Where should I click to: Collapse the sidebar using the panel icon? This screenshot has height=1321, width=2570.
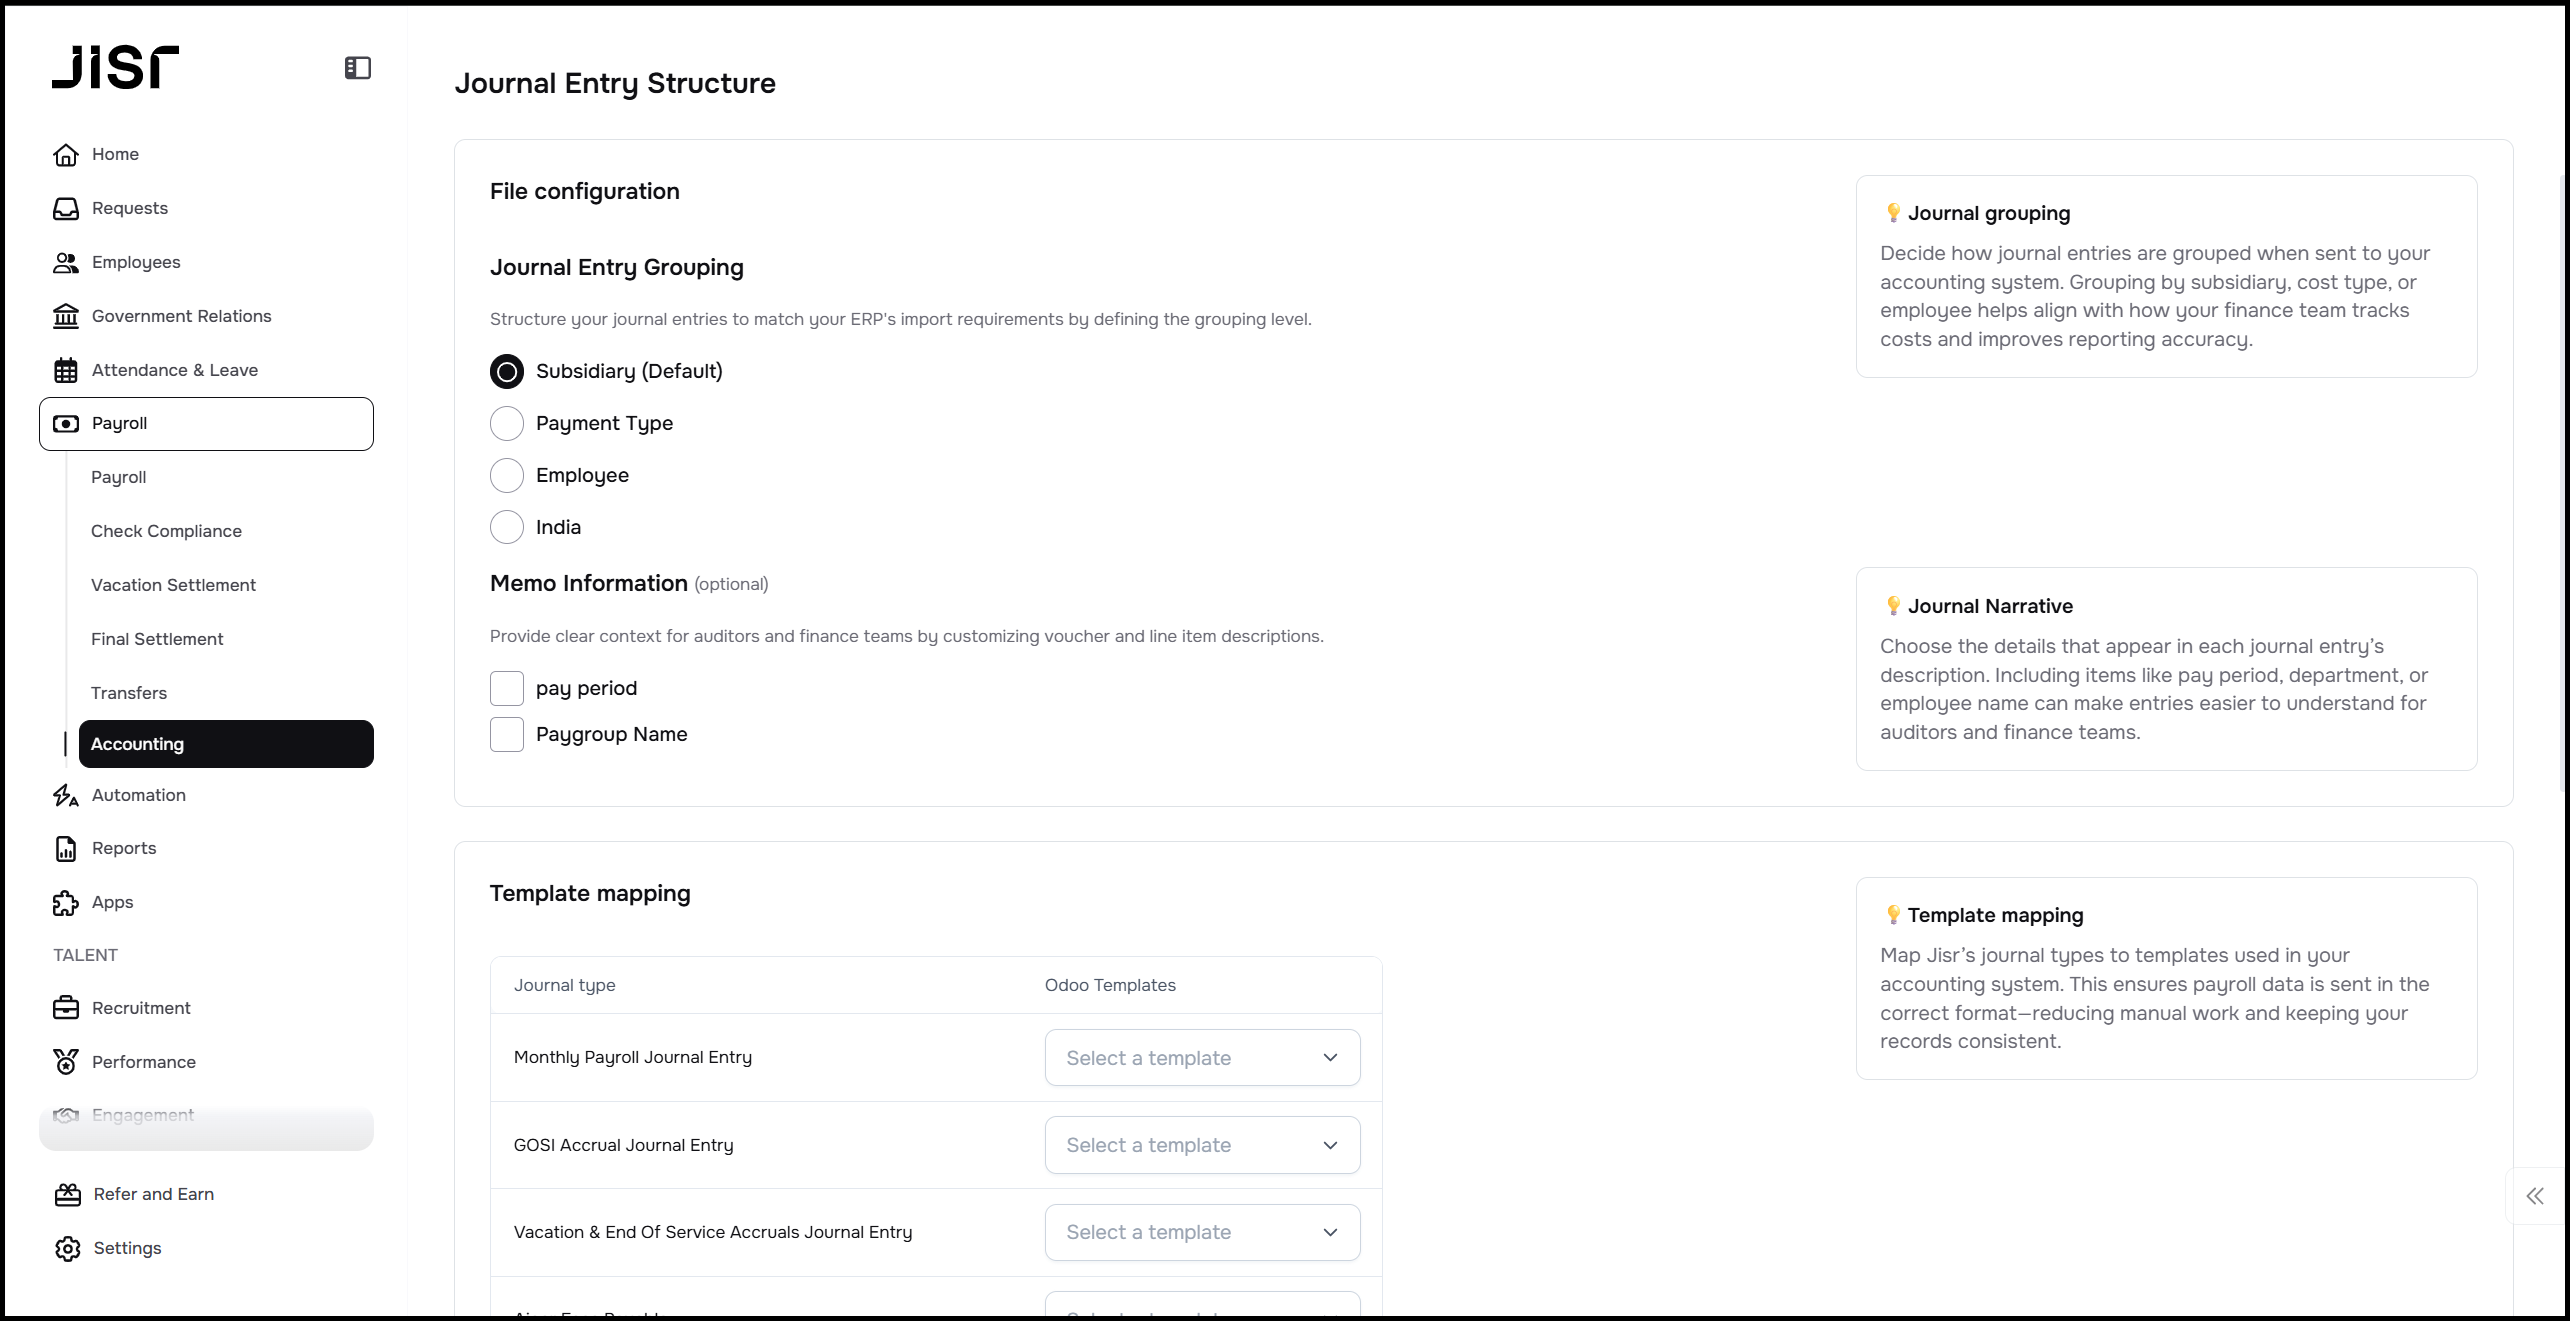[358, 68]
